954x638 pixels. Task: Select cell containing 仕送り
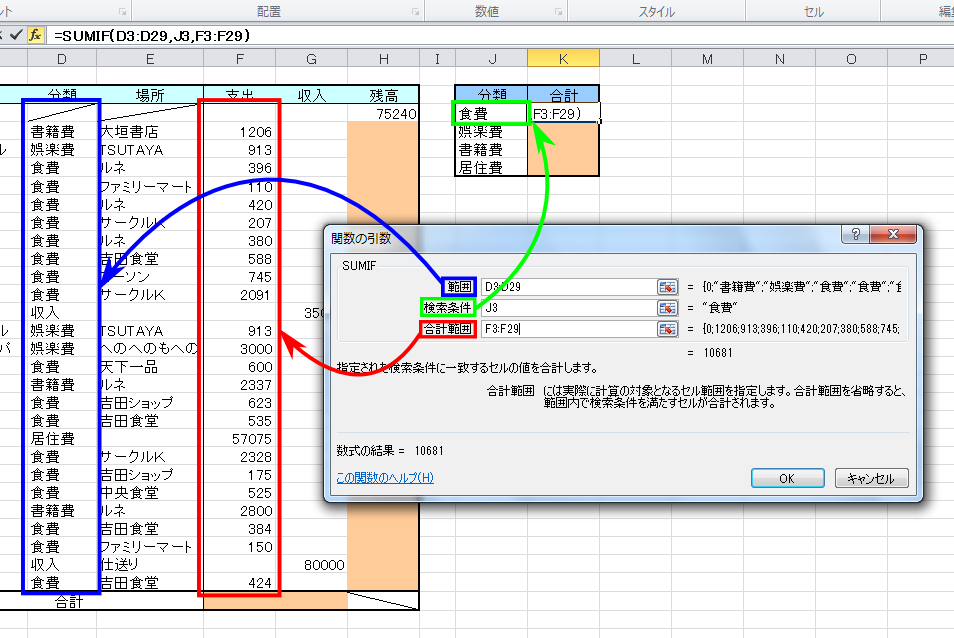coord(150,565)
